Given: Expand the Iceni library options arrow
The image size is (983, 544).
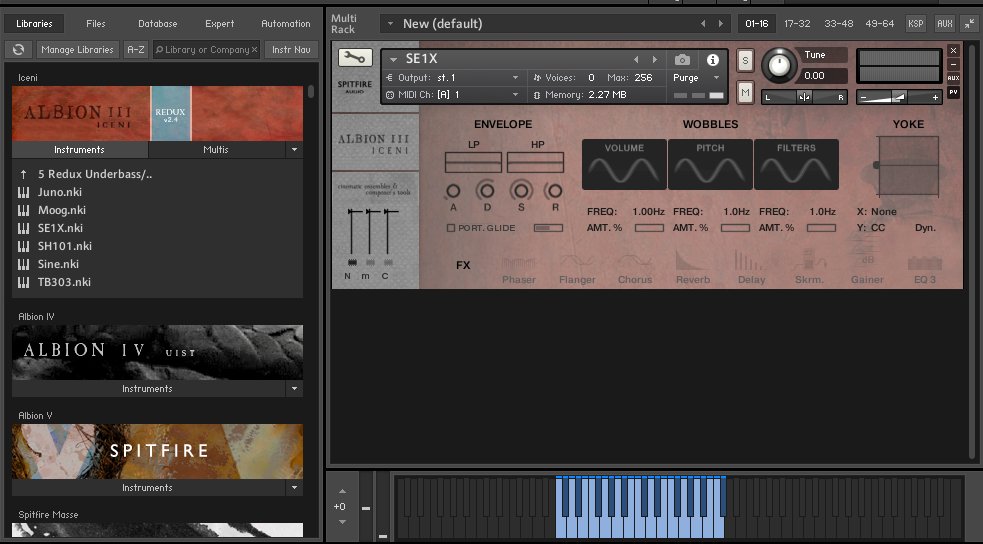Looking at the screenshot, I should [294, 150].
